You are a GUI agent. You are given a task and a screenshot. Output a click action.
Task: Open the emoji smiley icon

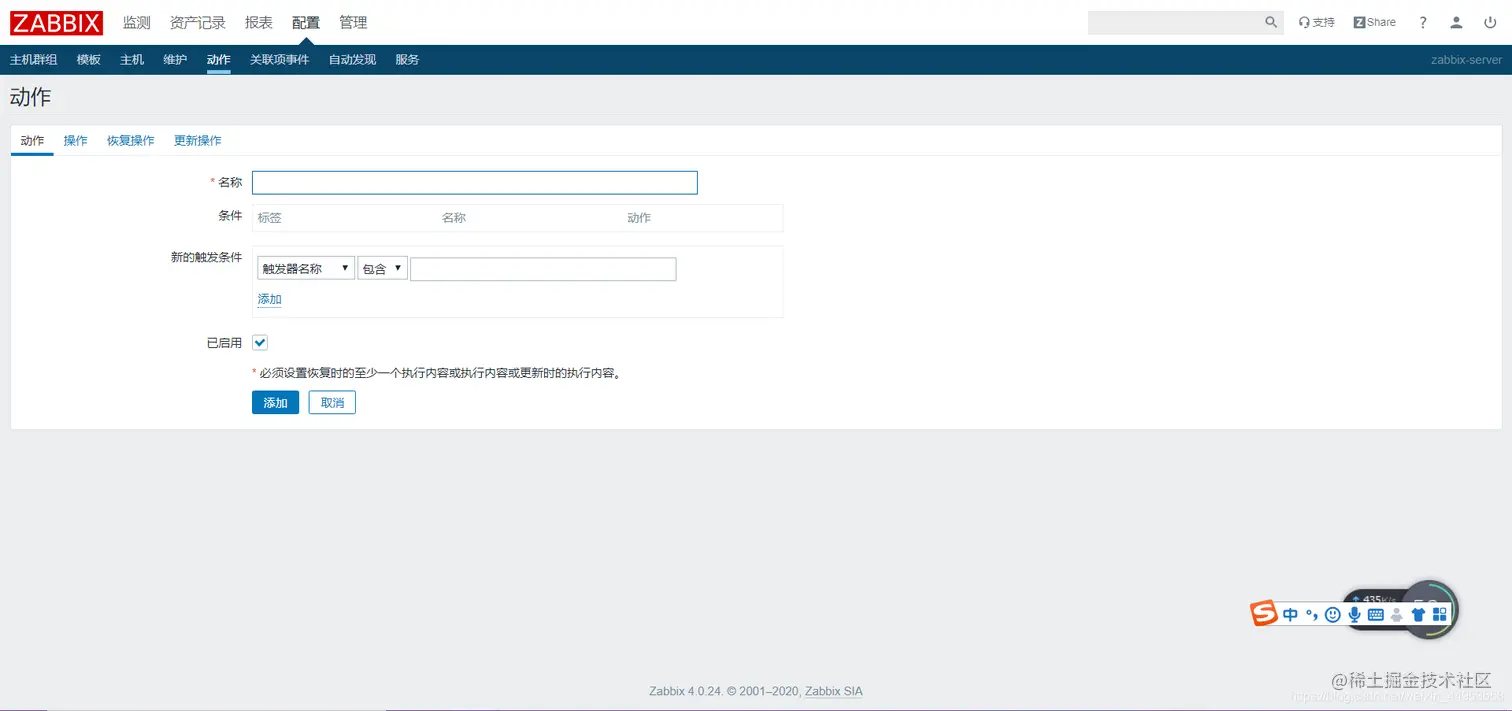(1332, 615)
